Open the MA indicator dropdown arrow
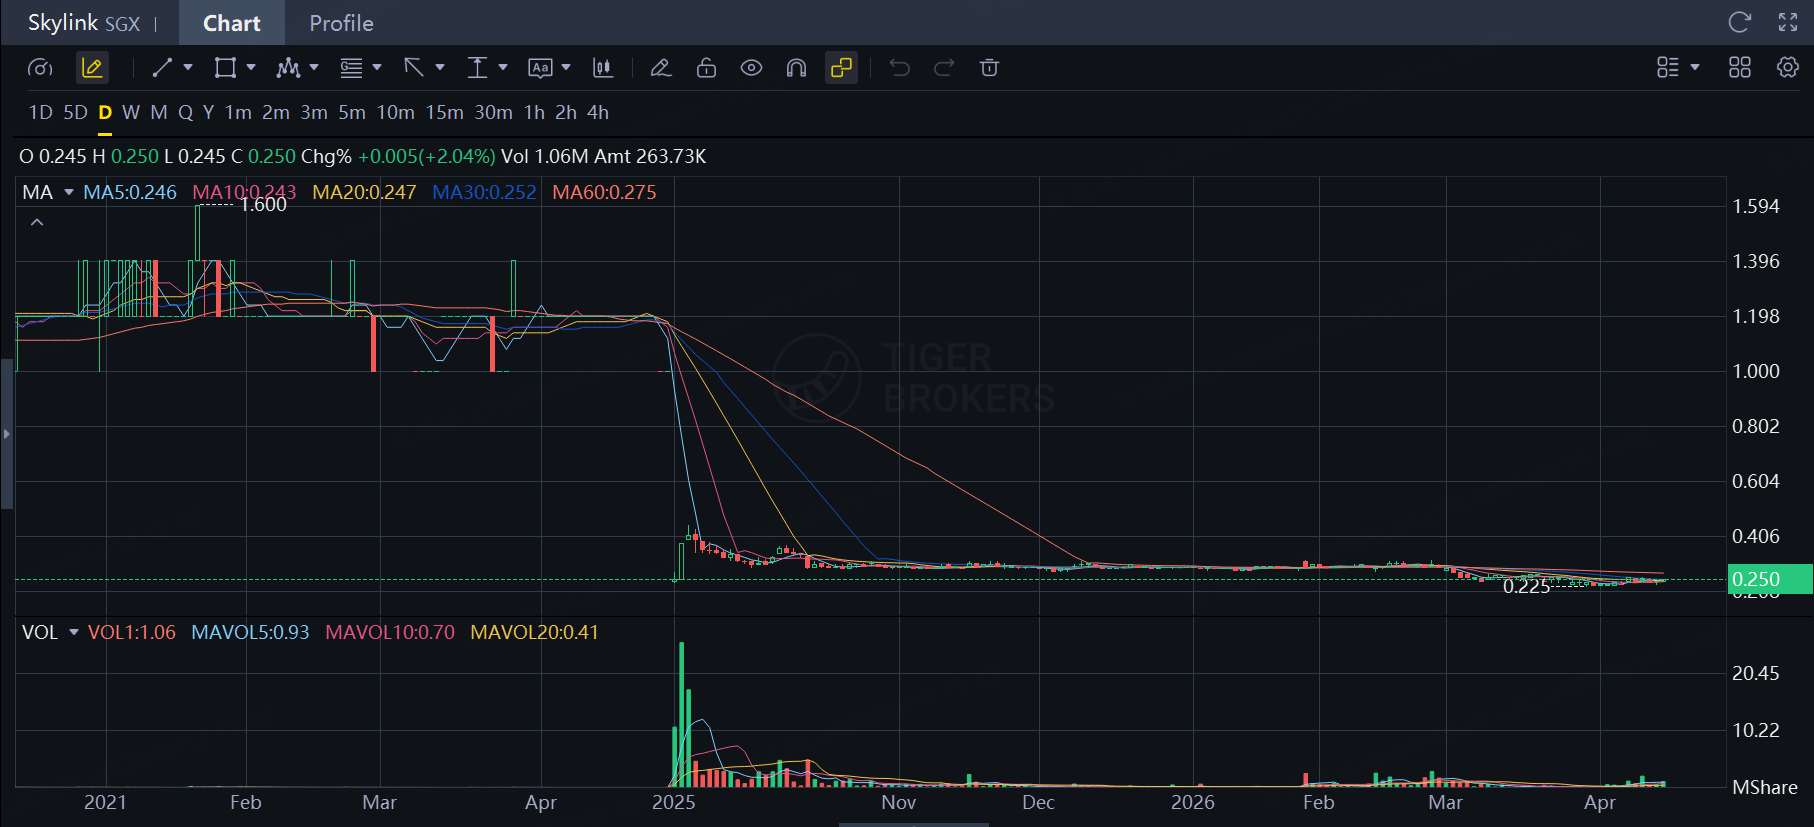Viewport: 1814px width, 827px height. [x=69, y=192]
